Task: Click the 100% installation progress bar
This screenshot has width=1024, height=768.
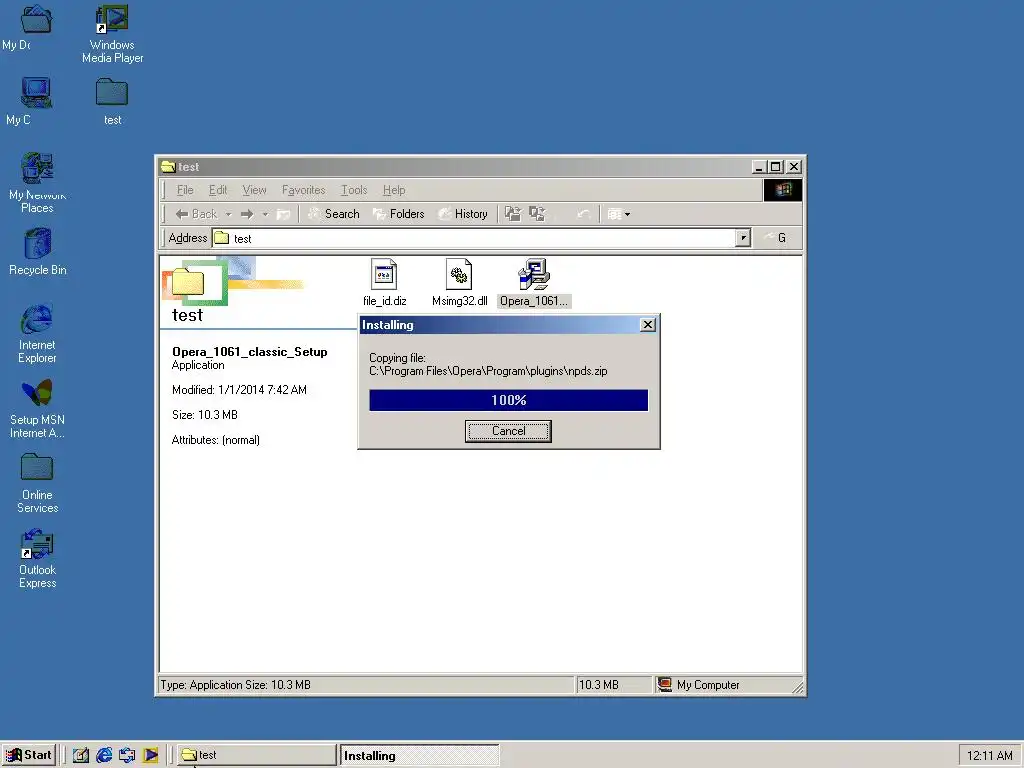Action: tap(508, 400)
